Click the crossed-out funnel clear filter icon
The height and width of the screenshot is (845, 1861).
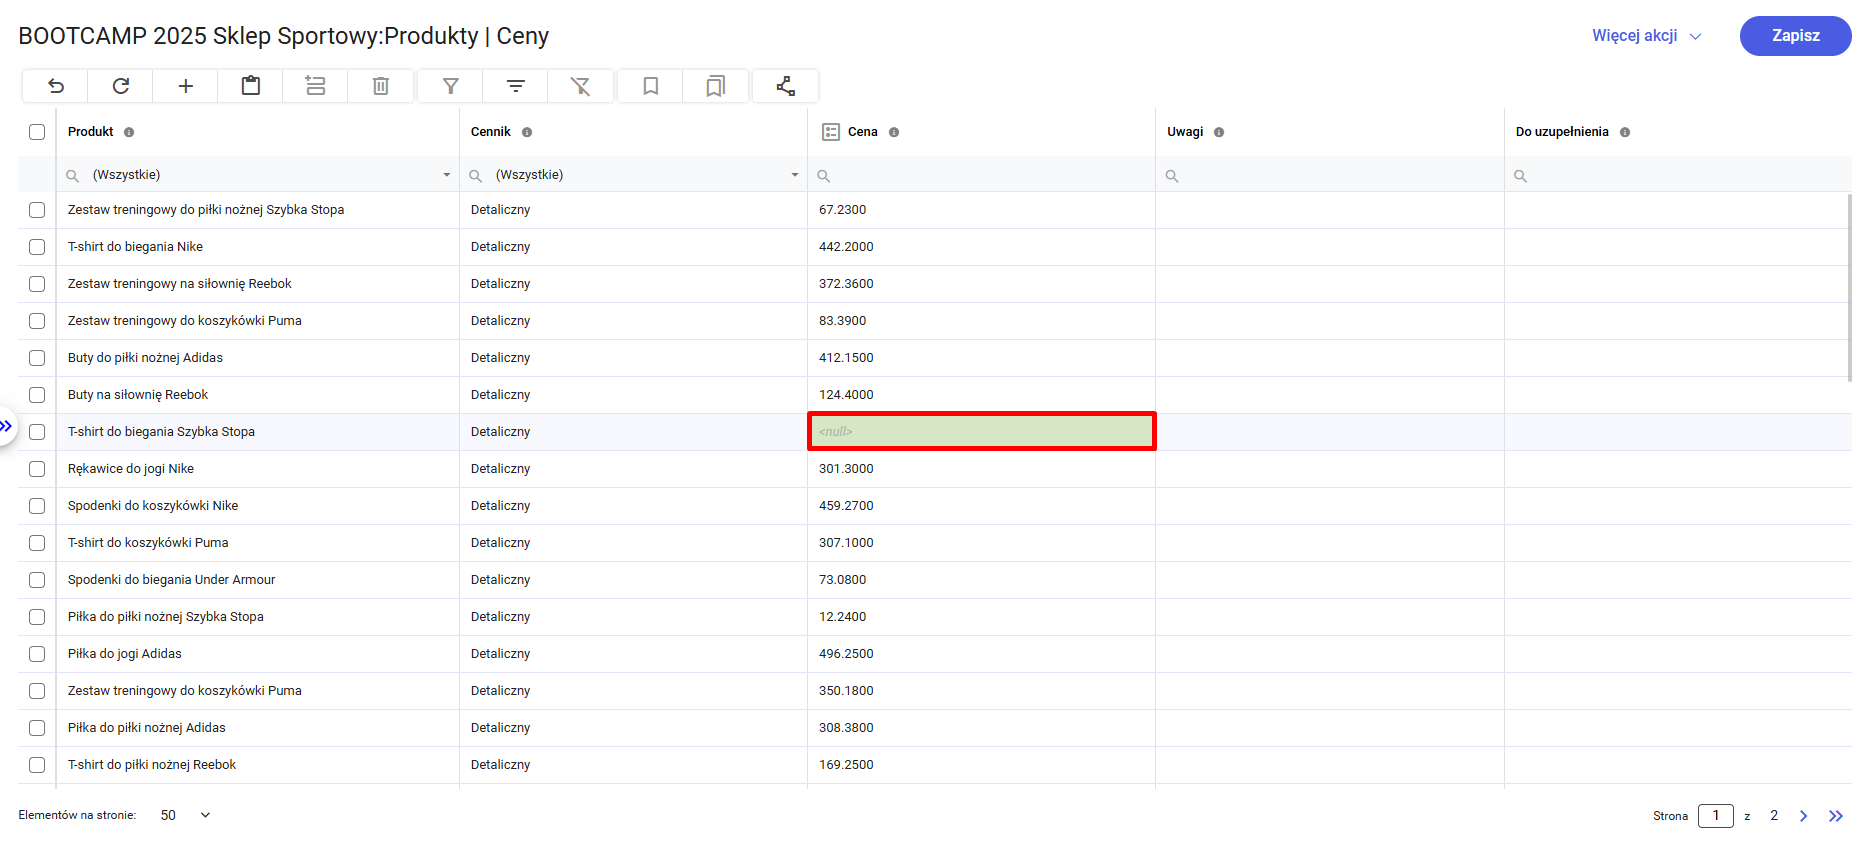click(x=581, y=86)
